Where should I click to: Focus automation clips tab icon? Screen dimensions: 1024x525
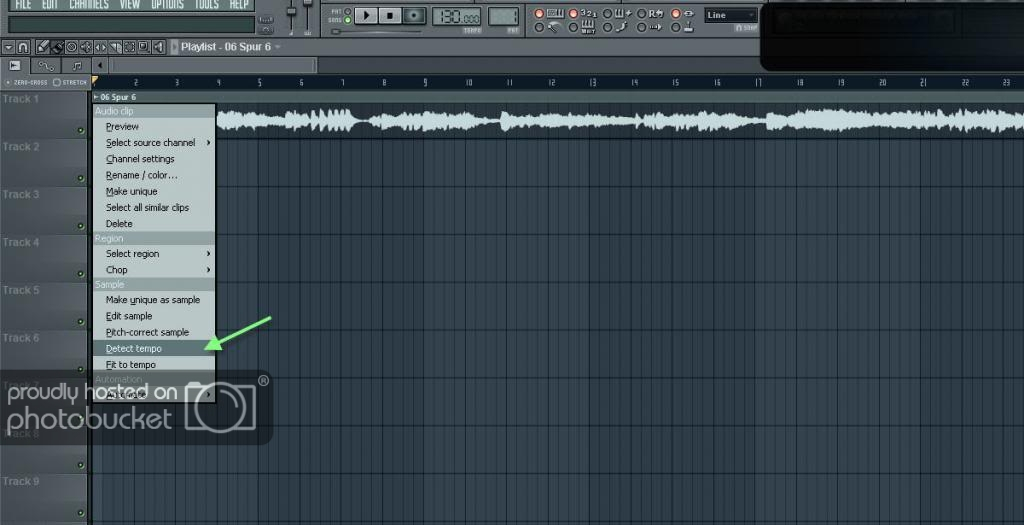[x=46, y=65]
